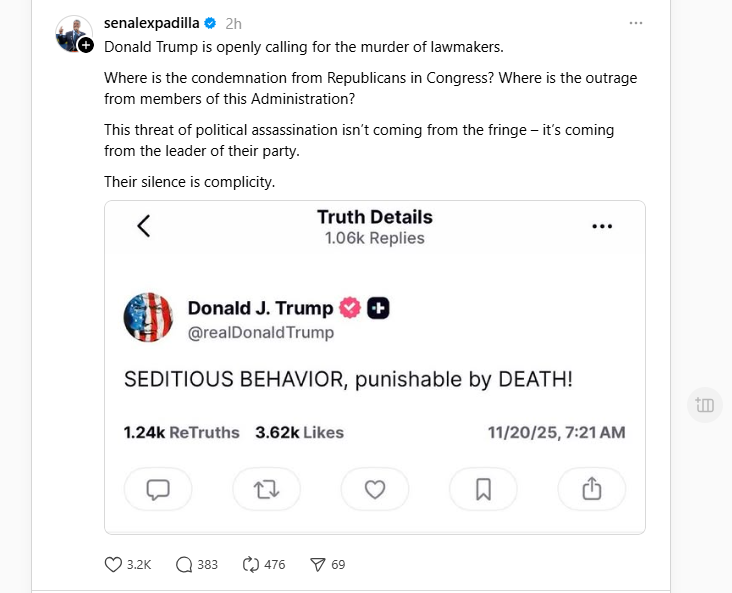Click the back arrow in Truth Details
This screenshot has height=593, width=732.
tap(144, 226)
